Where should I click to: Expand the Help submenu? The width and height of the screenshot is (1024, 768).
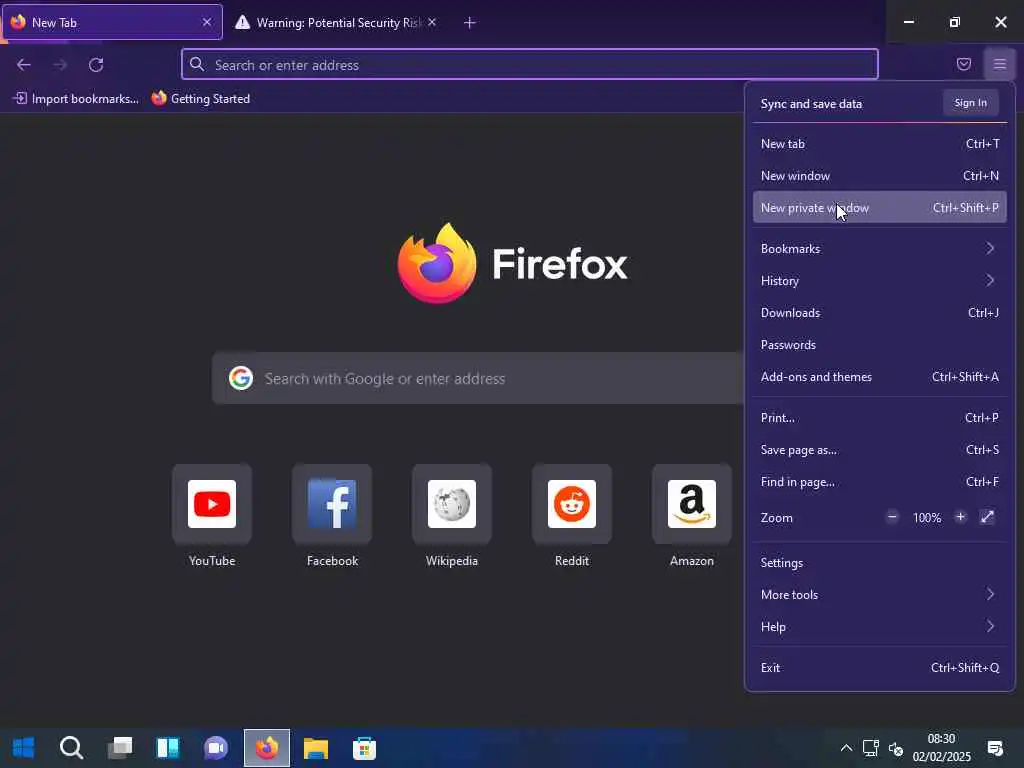tap(879, 626)
